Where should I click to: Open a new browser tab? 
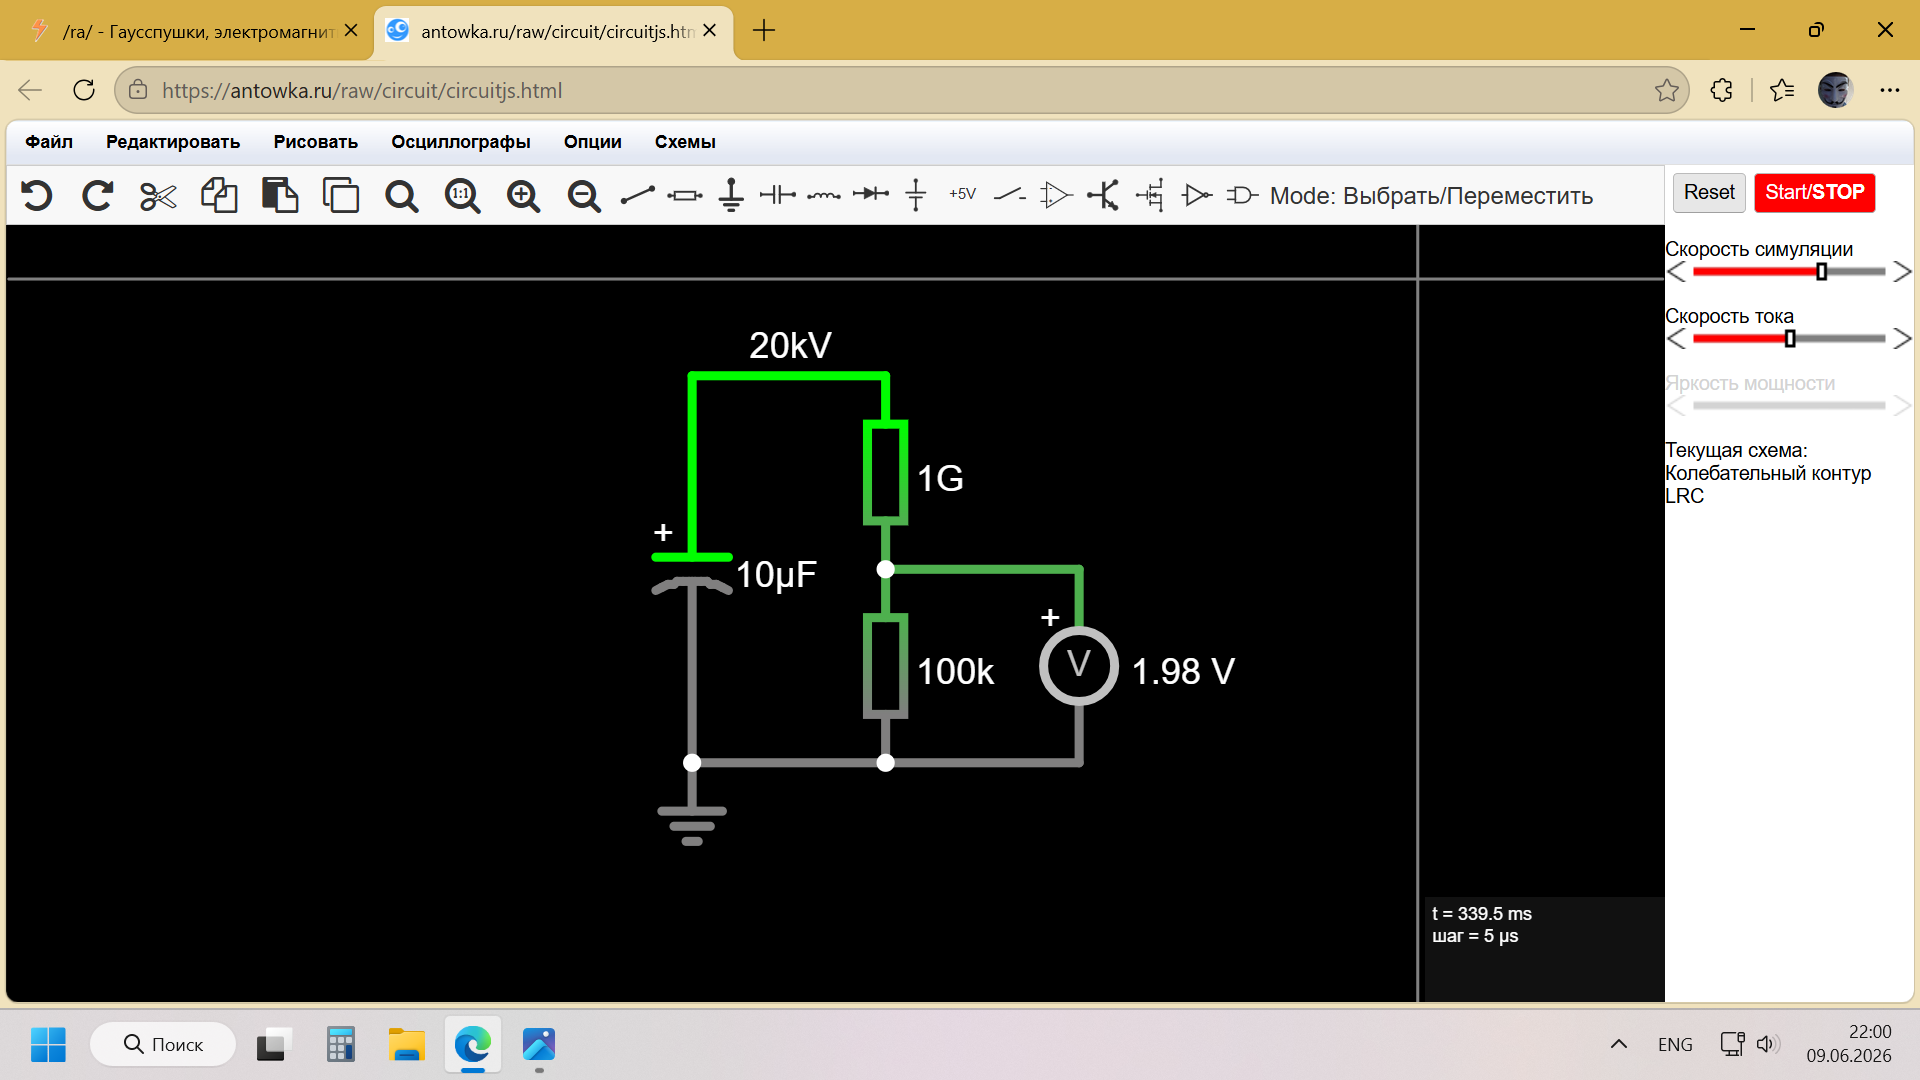pos(764,31)
